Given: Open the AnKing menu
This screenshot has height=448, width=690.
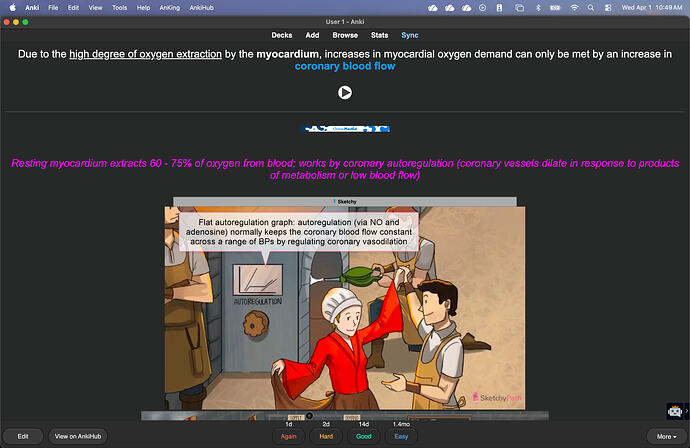Looking at the screenshot, I should [x=169, y=7].
